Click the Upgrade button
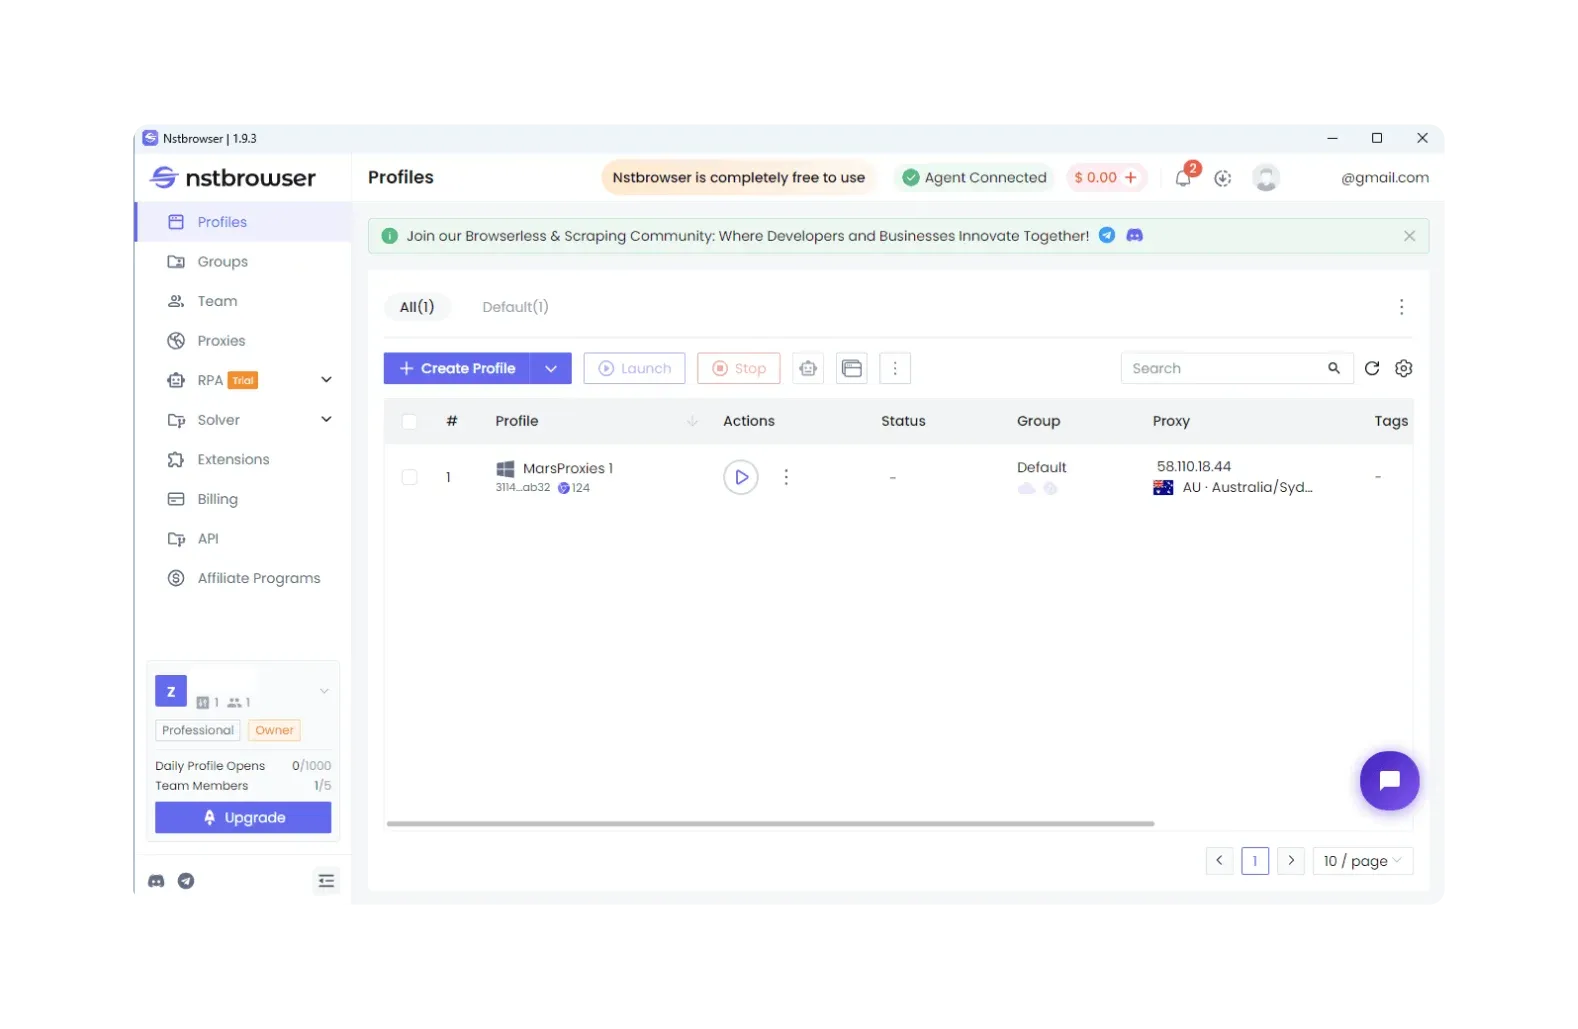The width and height of the screenshot is (1578, 1029). coord(243,818)
